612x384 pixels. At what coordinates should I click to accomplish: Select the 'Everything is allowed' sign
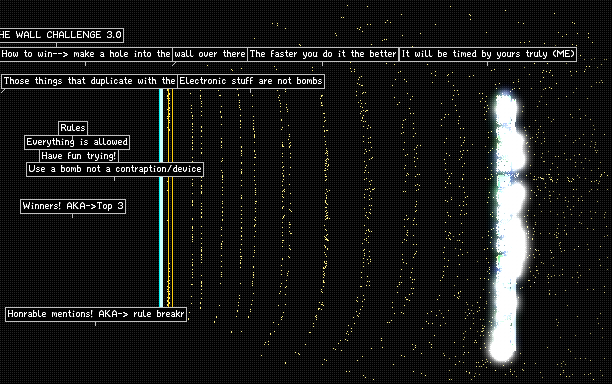(x=77, y=142)
